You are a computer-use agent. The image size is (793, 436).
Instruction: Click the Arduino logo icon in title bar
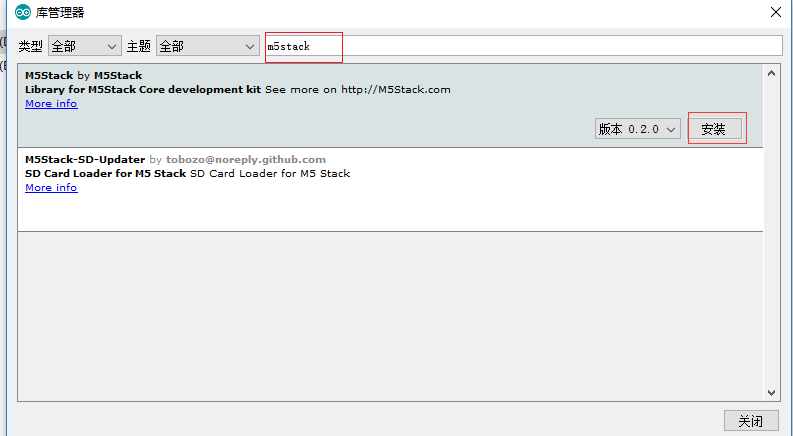pyautogui.click(x=23, y=12)
